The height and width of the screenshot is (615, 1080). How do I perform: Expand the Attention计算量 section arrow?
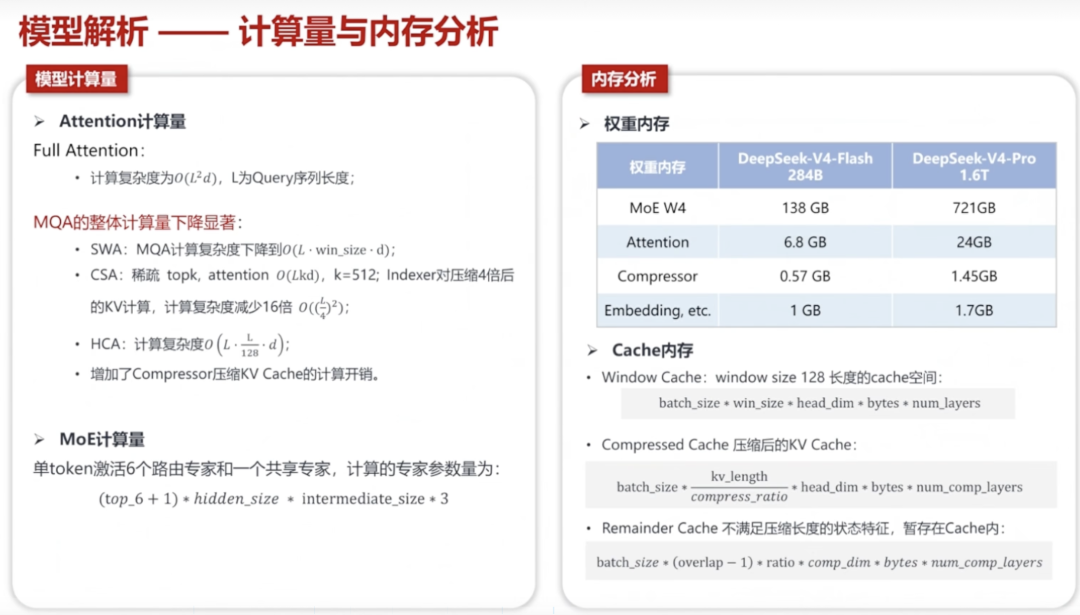point(39,121)
